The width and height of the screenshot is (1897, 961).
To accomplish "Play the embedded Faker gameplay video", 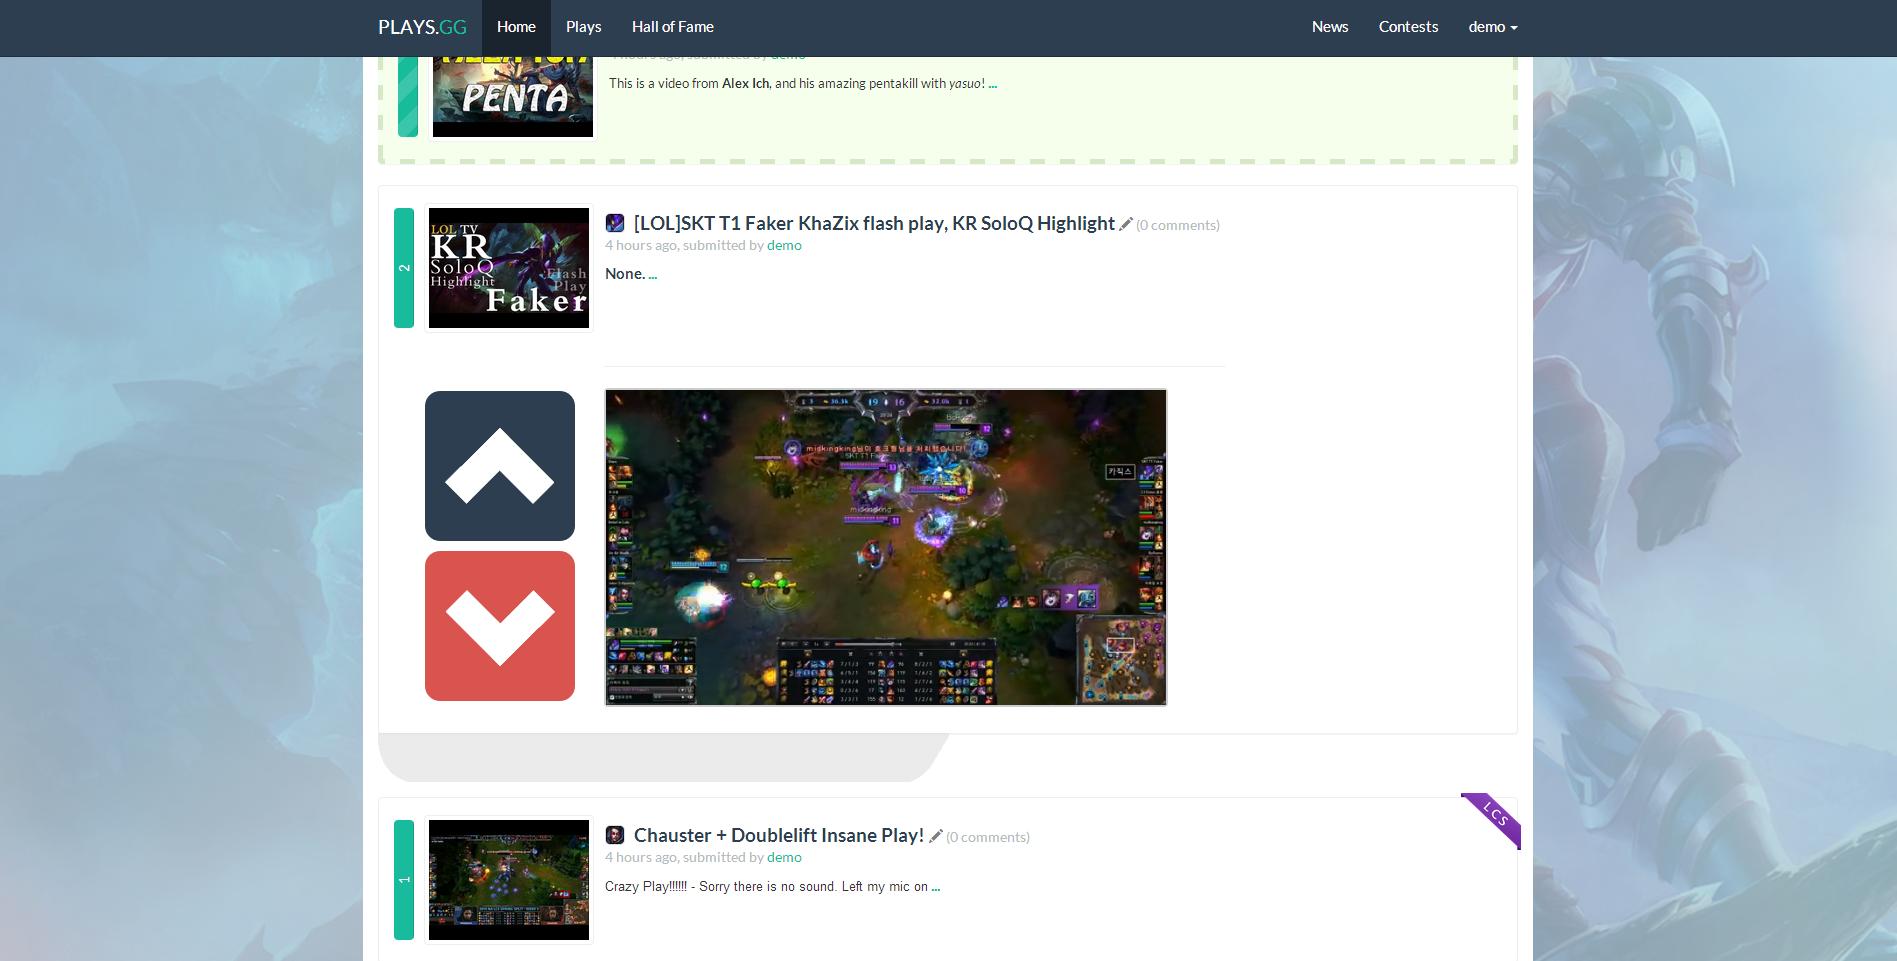I will coord(886,547).
